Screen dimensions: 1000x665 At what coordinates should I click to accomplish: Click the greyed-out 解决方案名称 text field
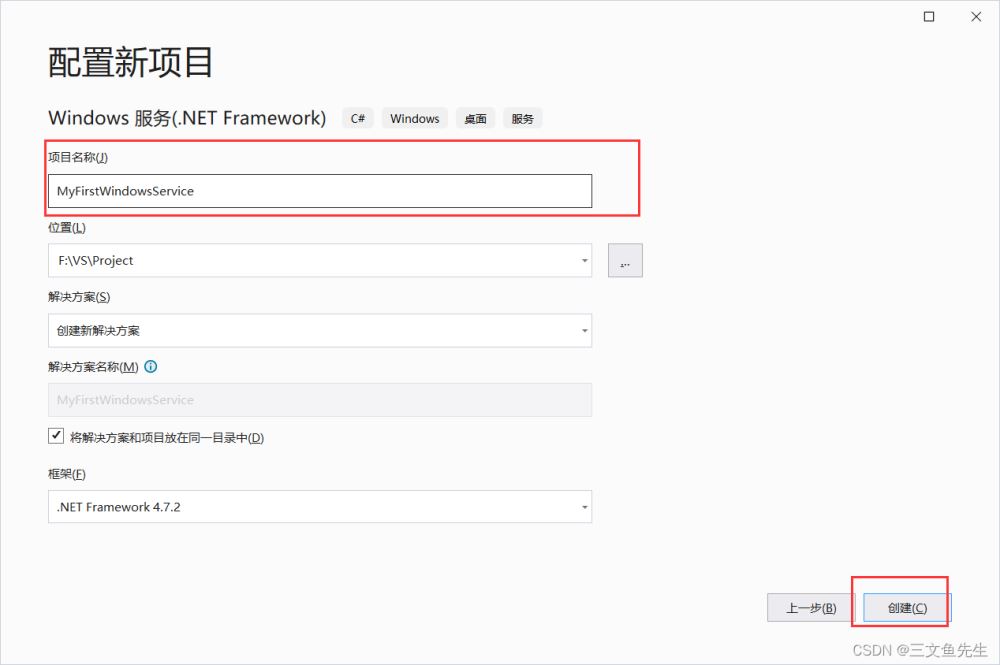pyautogui.click(x=319, y=400)
